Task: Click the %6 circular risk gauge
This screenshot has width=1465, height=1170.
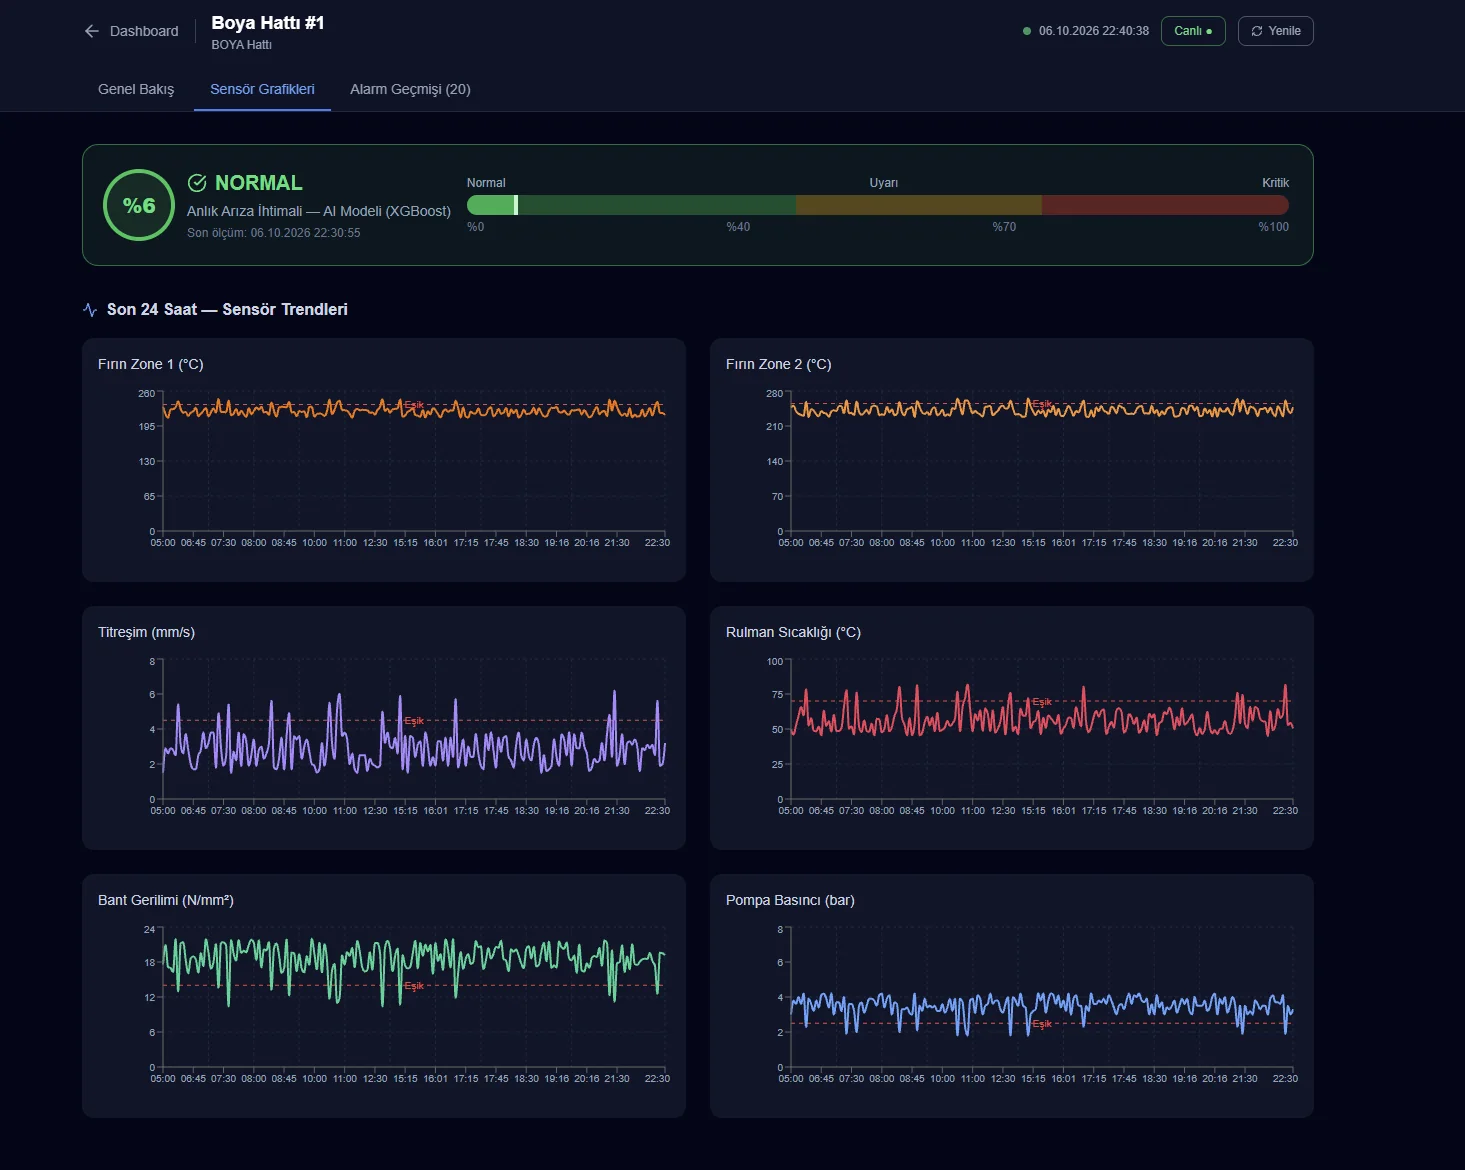Action: (x=139, y=205)
